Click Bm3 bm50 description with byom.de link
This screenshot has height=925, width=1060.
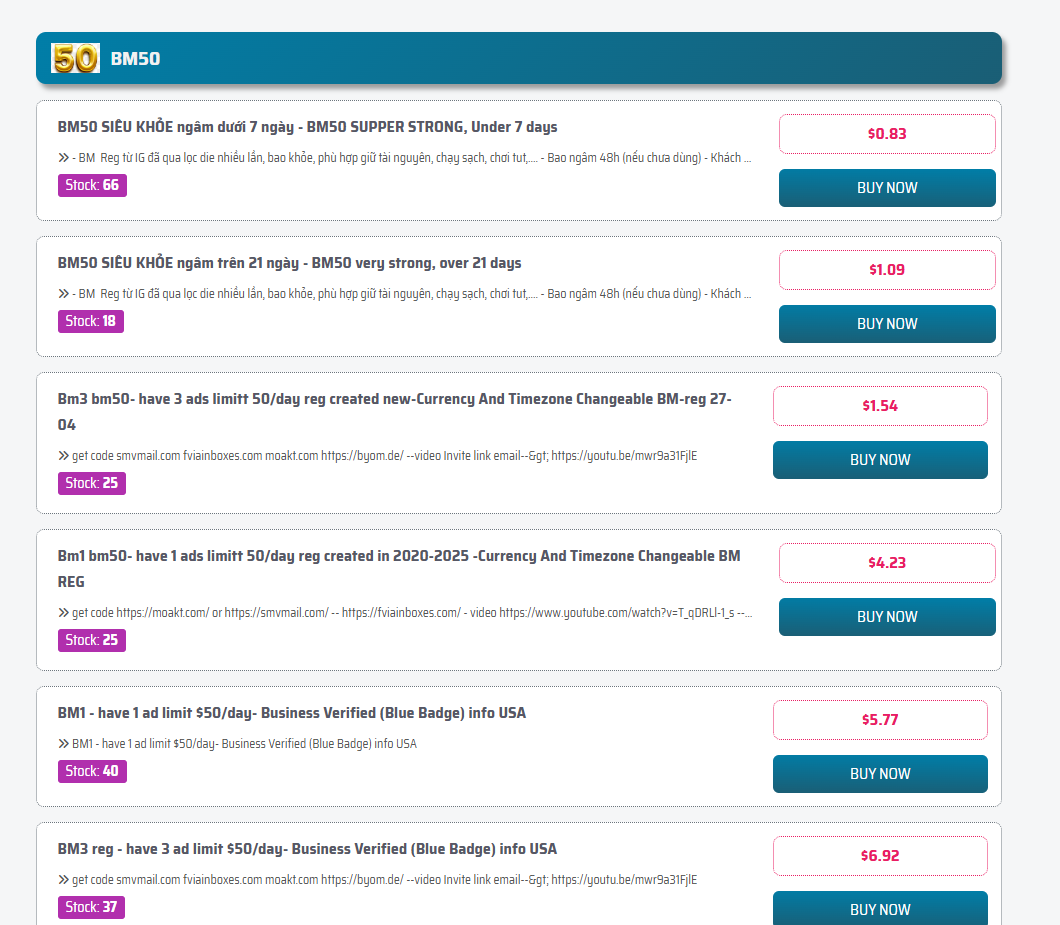coord(377,456)
